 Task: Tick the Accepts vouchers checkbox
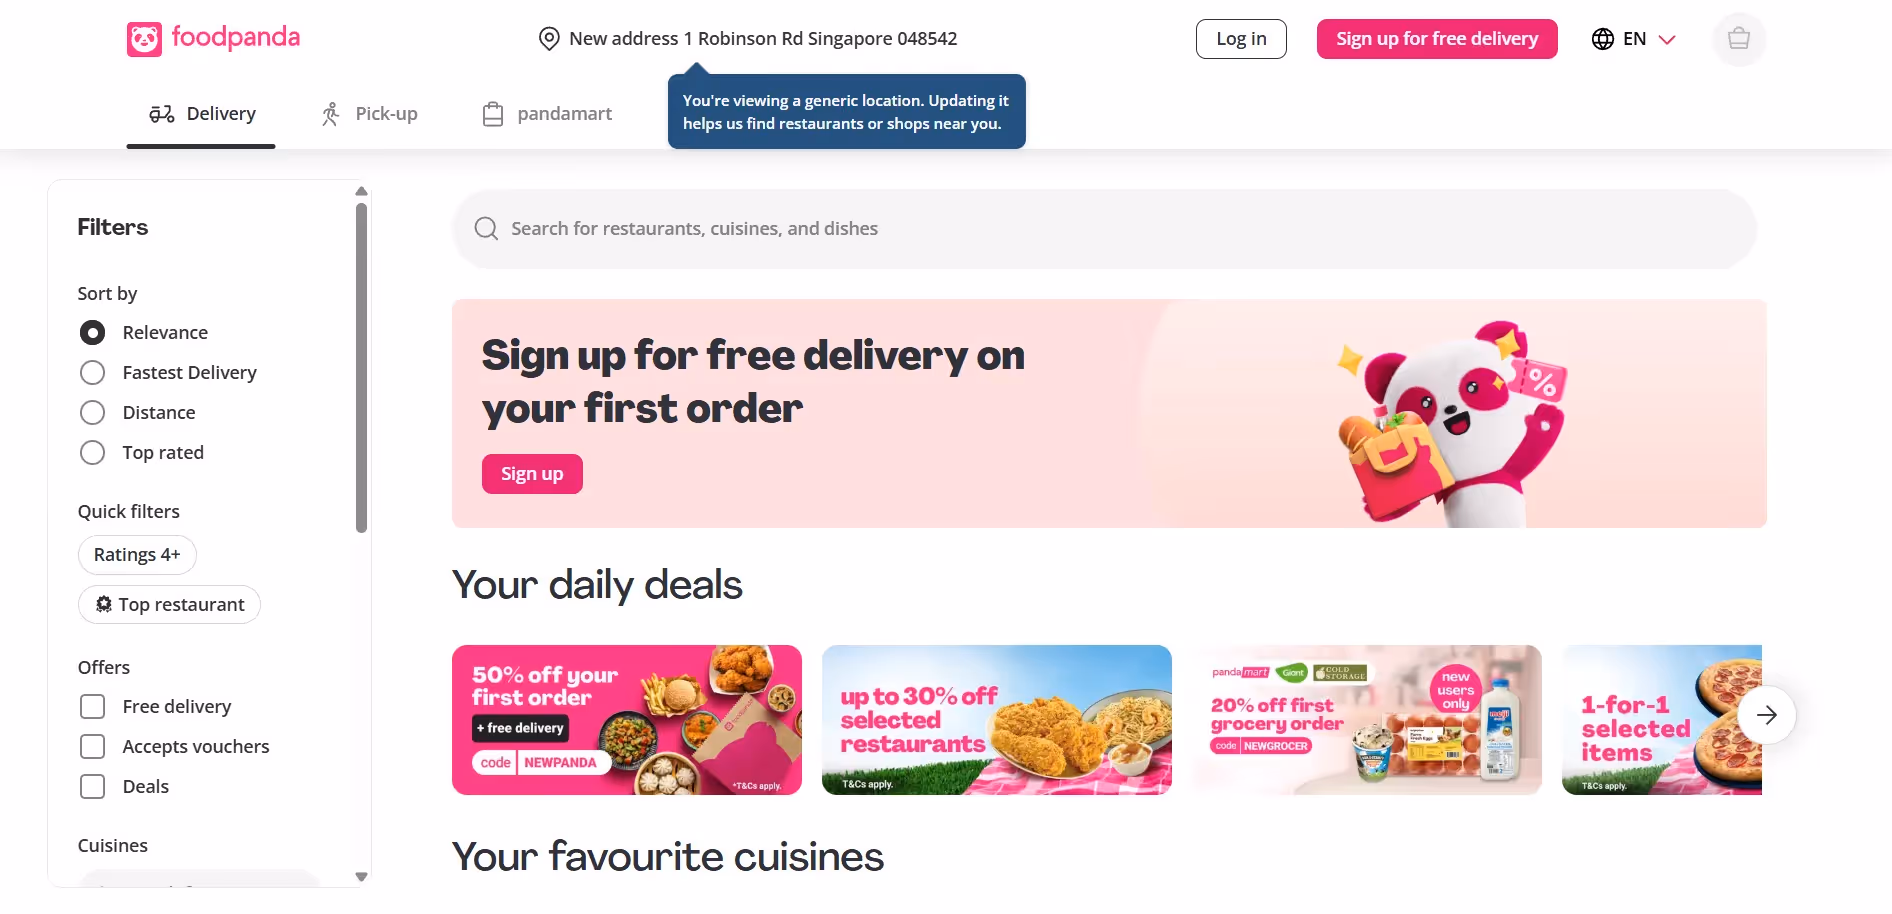click(92, 747)
